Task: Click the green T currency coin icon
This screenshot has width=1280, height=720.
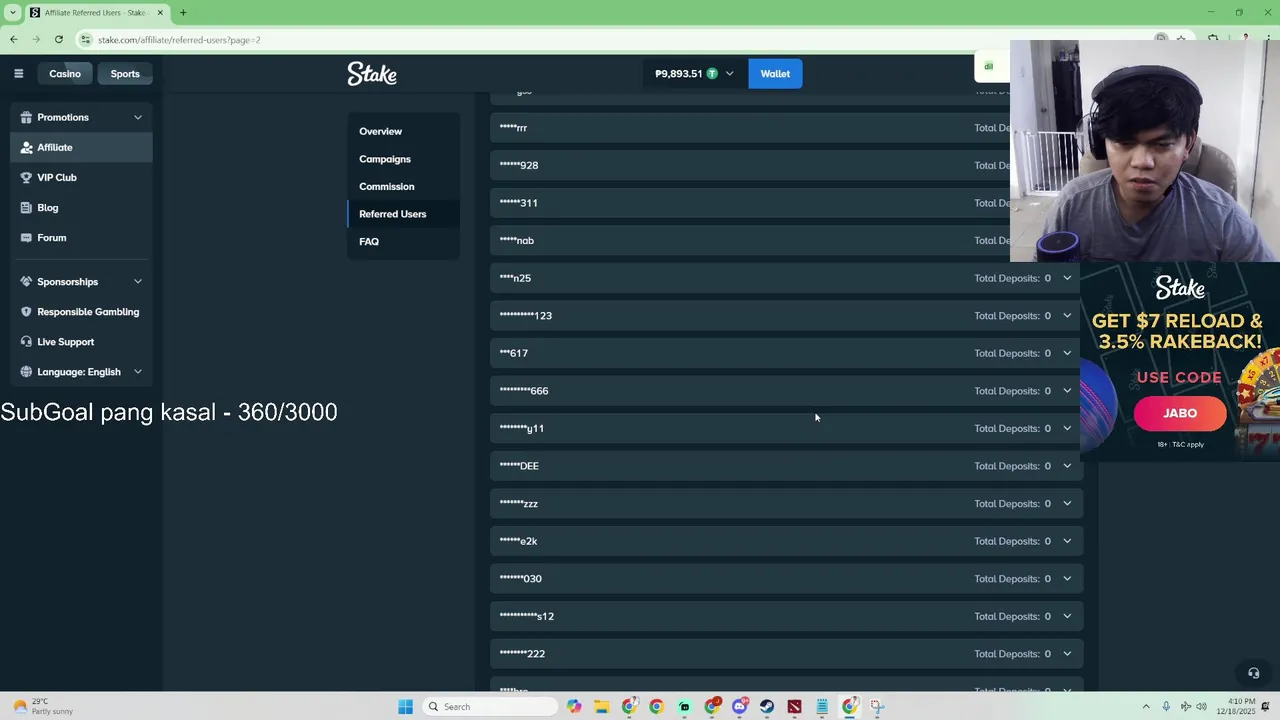Action: tap(712, 73)
